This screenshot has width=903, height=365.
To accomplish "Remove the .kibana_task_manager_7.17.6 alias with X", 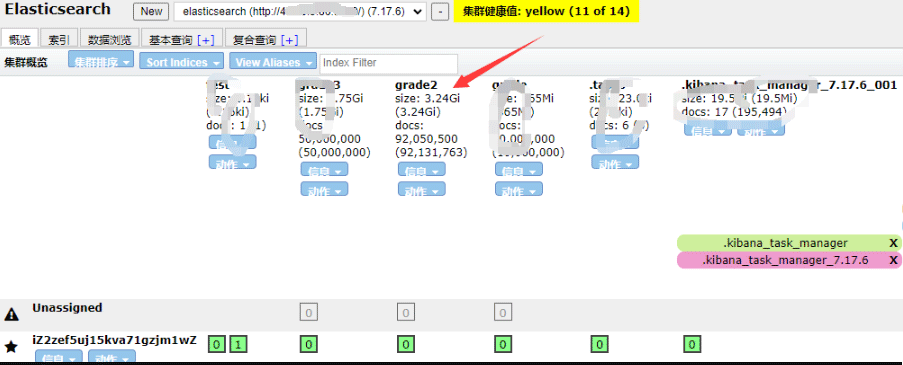I will [893, 260].
